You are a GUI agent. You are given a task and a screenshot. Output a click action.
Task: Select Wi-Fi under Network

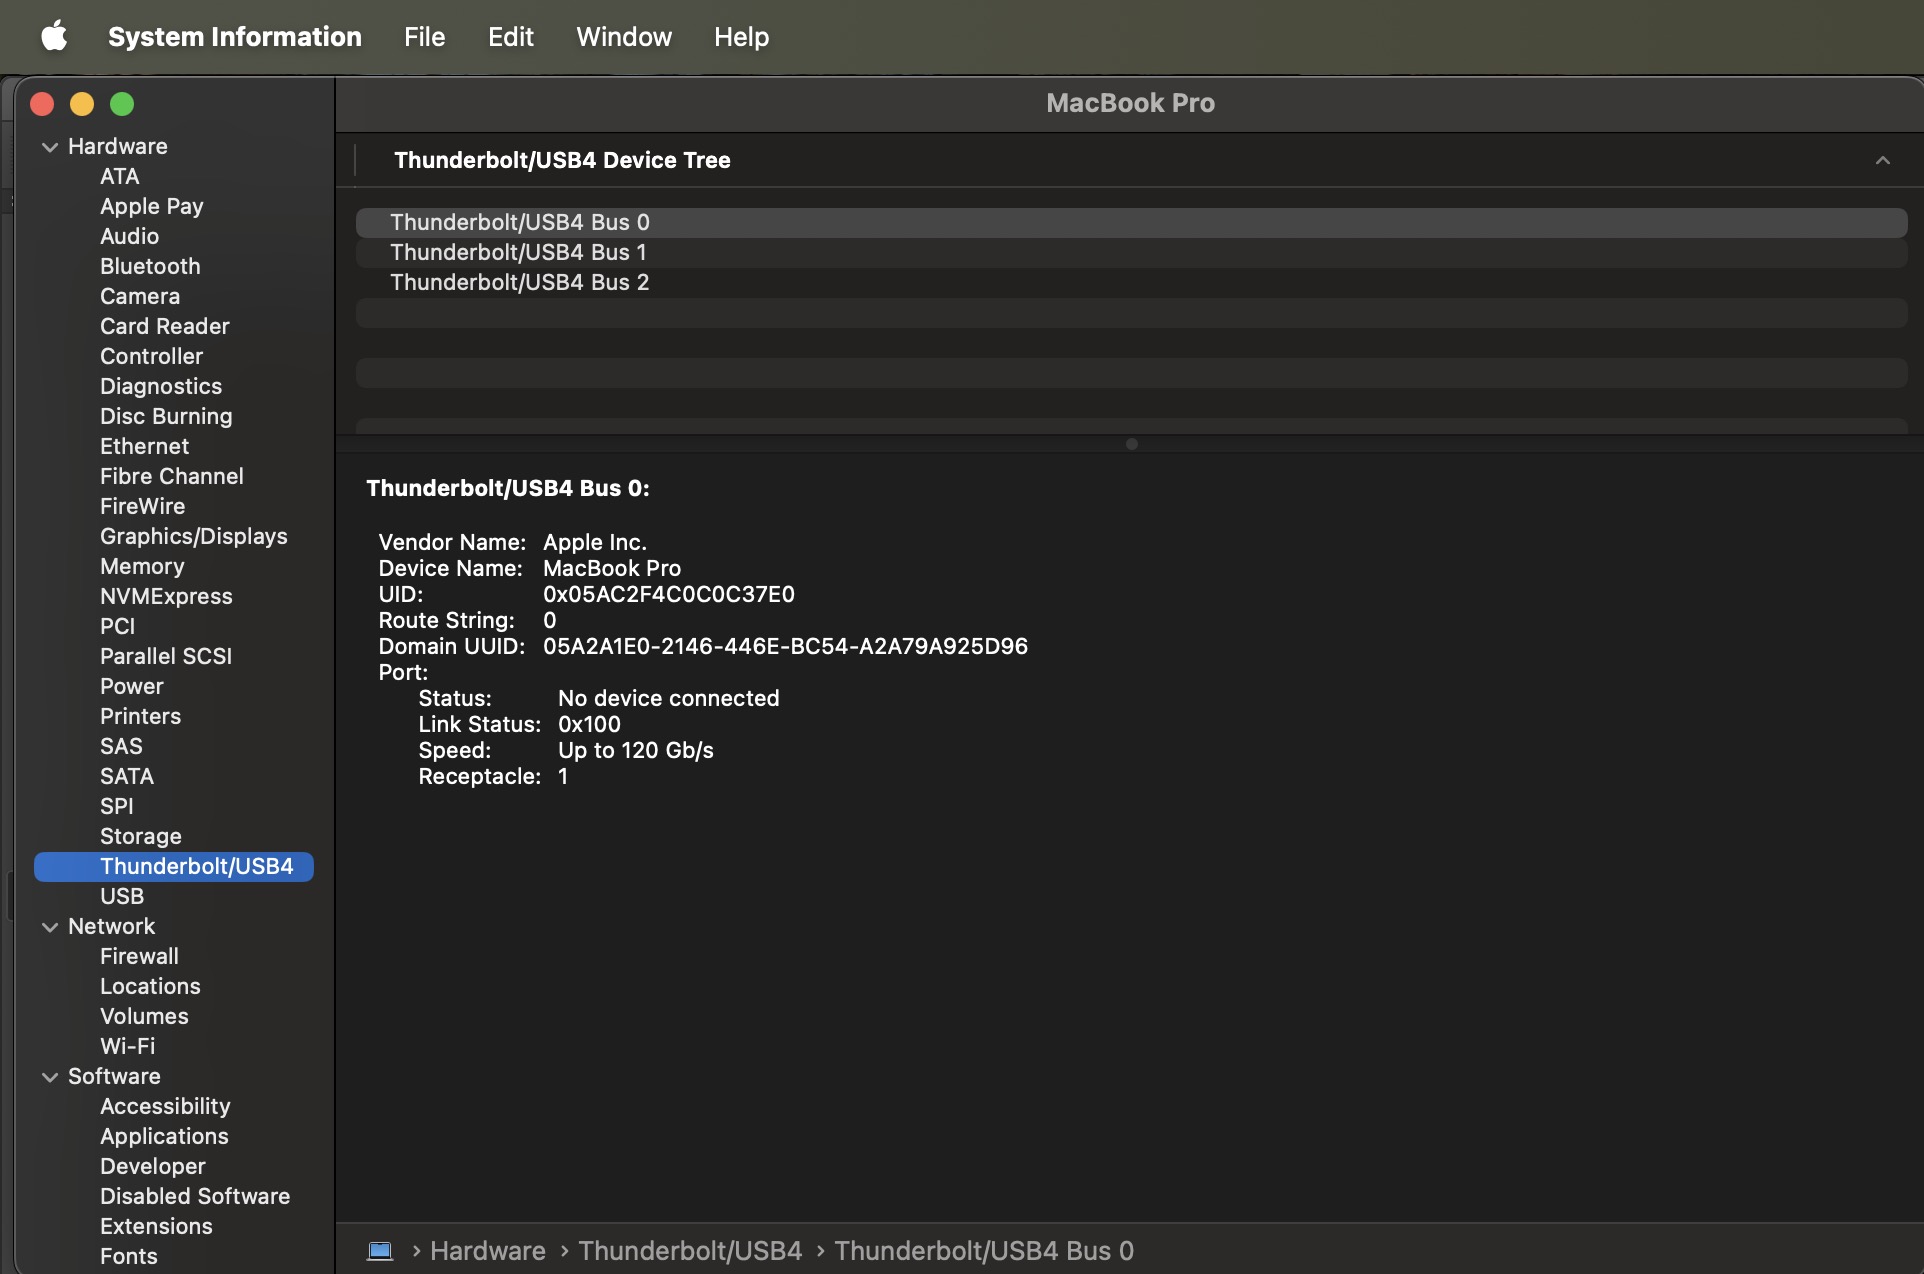click(127, 1046)
